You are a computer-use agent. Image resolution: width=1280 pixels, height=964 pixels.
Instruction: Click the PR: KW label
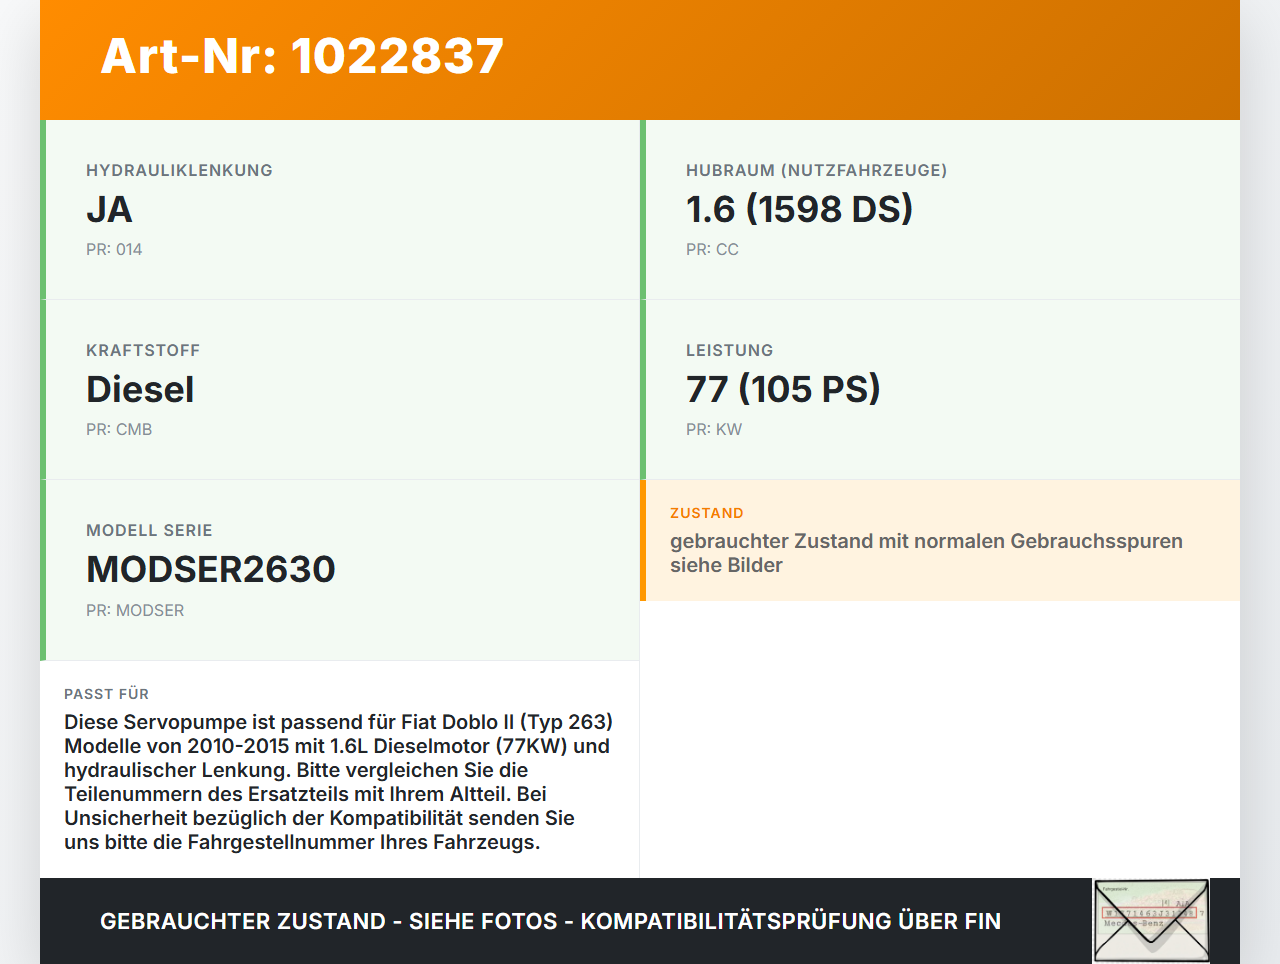(714, 429)
